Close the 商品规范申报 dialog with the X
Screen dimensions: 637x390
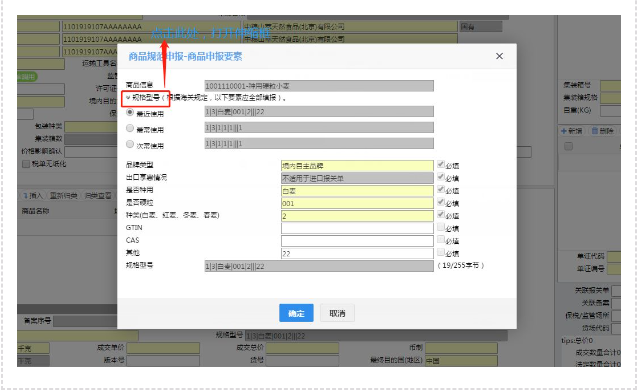click(x=499, y=56)
